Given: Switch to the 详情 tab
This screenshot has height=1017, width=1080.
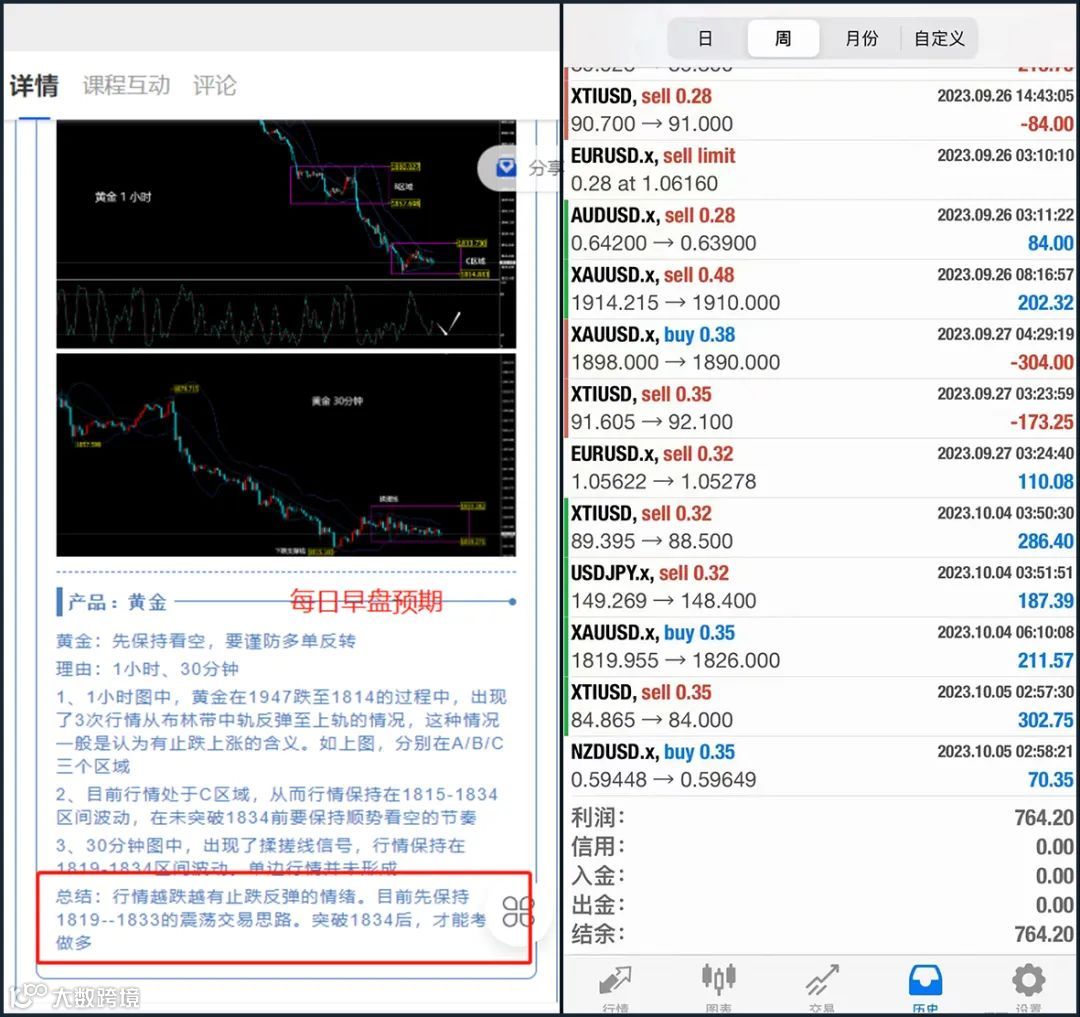Looking at the screenshot, I should (34, 86).
